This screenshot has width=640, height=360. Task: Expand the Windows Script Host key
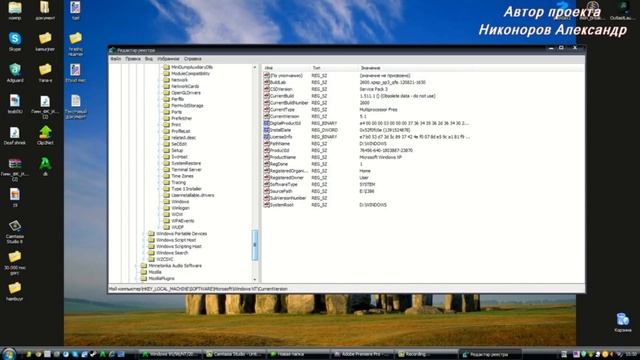[144, 240]
